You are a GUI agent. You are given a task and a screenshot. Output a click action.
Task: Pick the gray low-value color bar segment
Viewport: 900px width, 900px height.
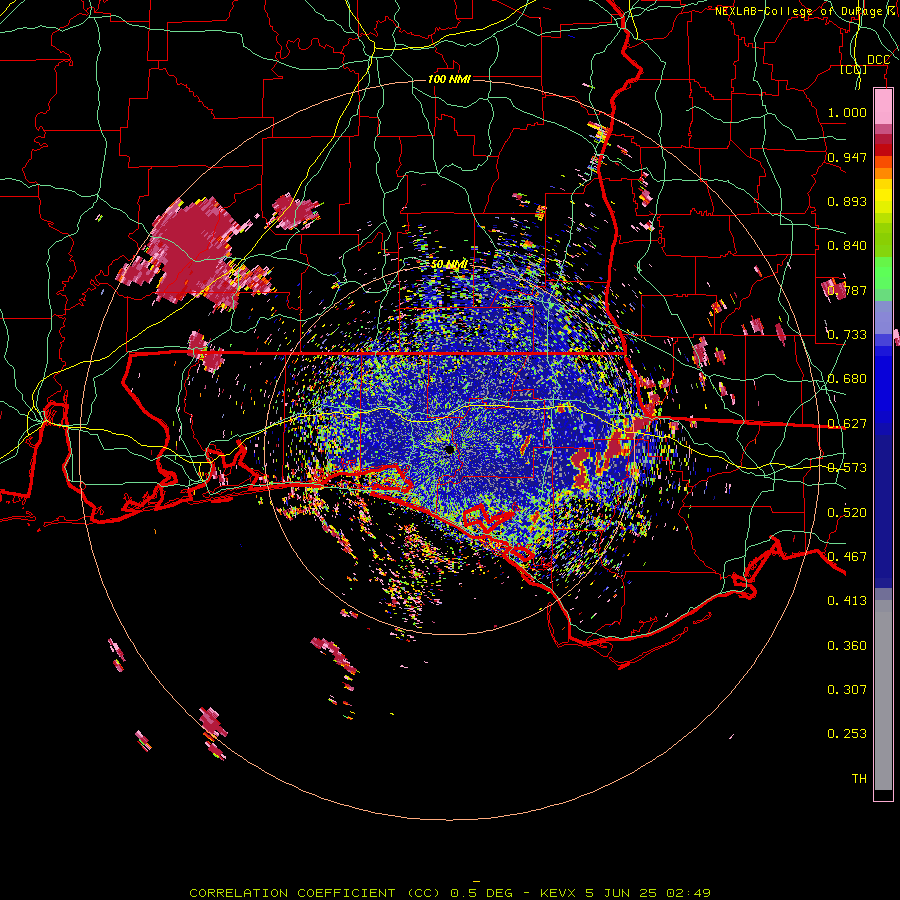pos(883,695)
